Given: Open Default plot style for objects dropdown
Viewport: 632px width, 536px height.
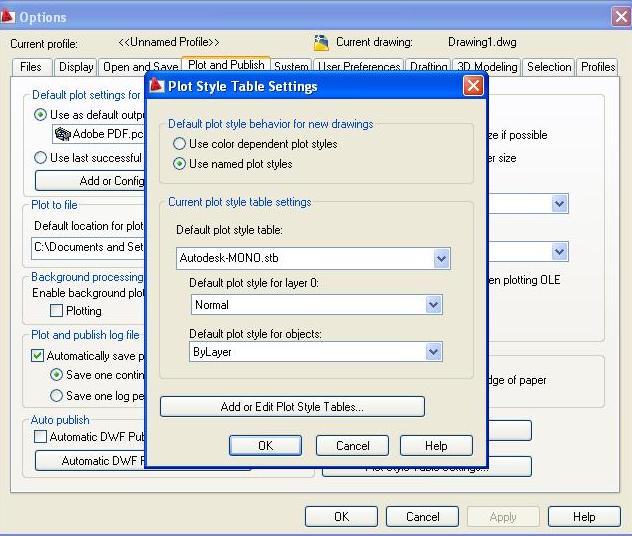Looking at the screenshot, I should [433, 352].
